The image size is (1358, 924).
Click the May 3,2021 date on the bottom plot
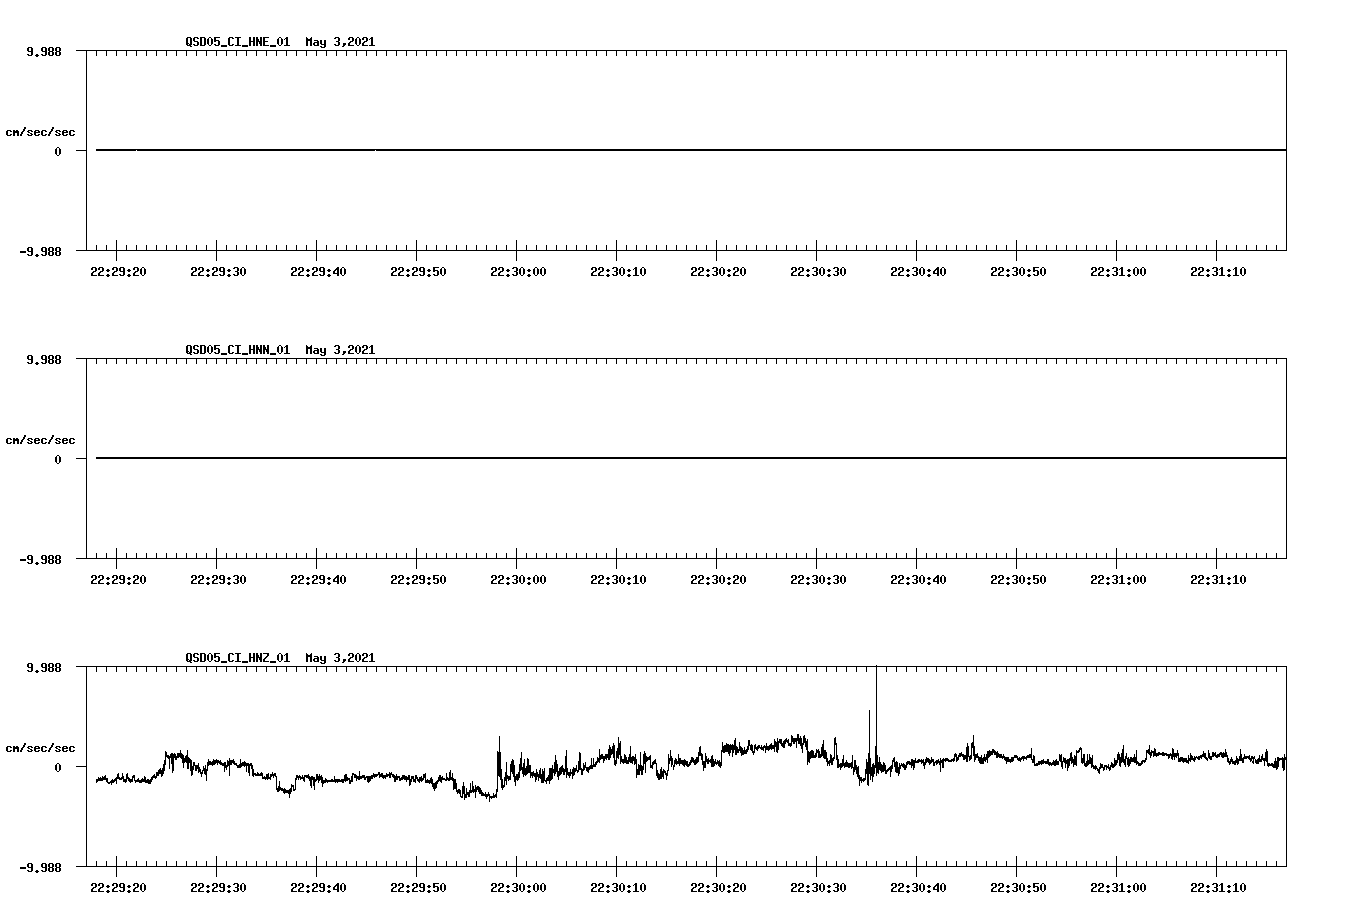click(x=339, y=658)
